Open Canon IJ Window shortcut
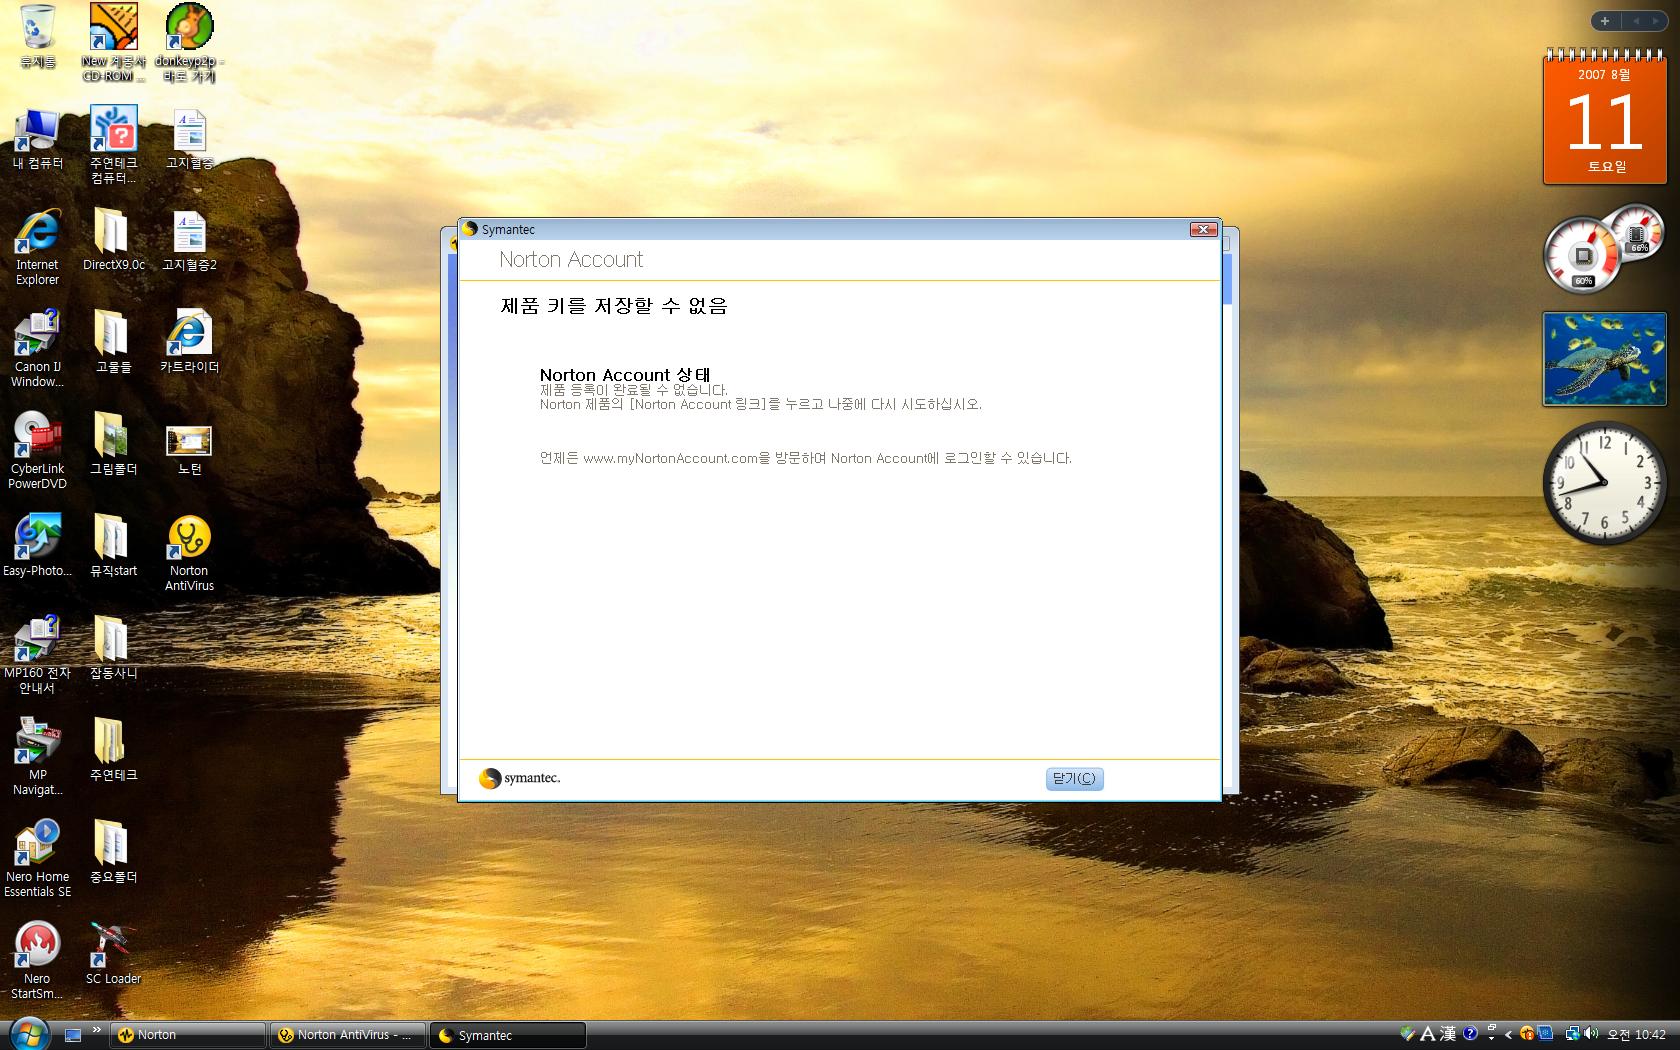Screen dimensions: 1680x1050 [x=38, y=349]
